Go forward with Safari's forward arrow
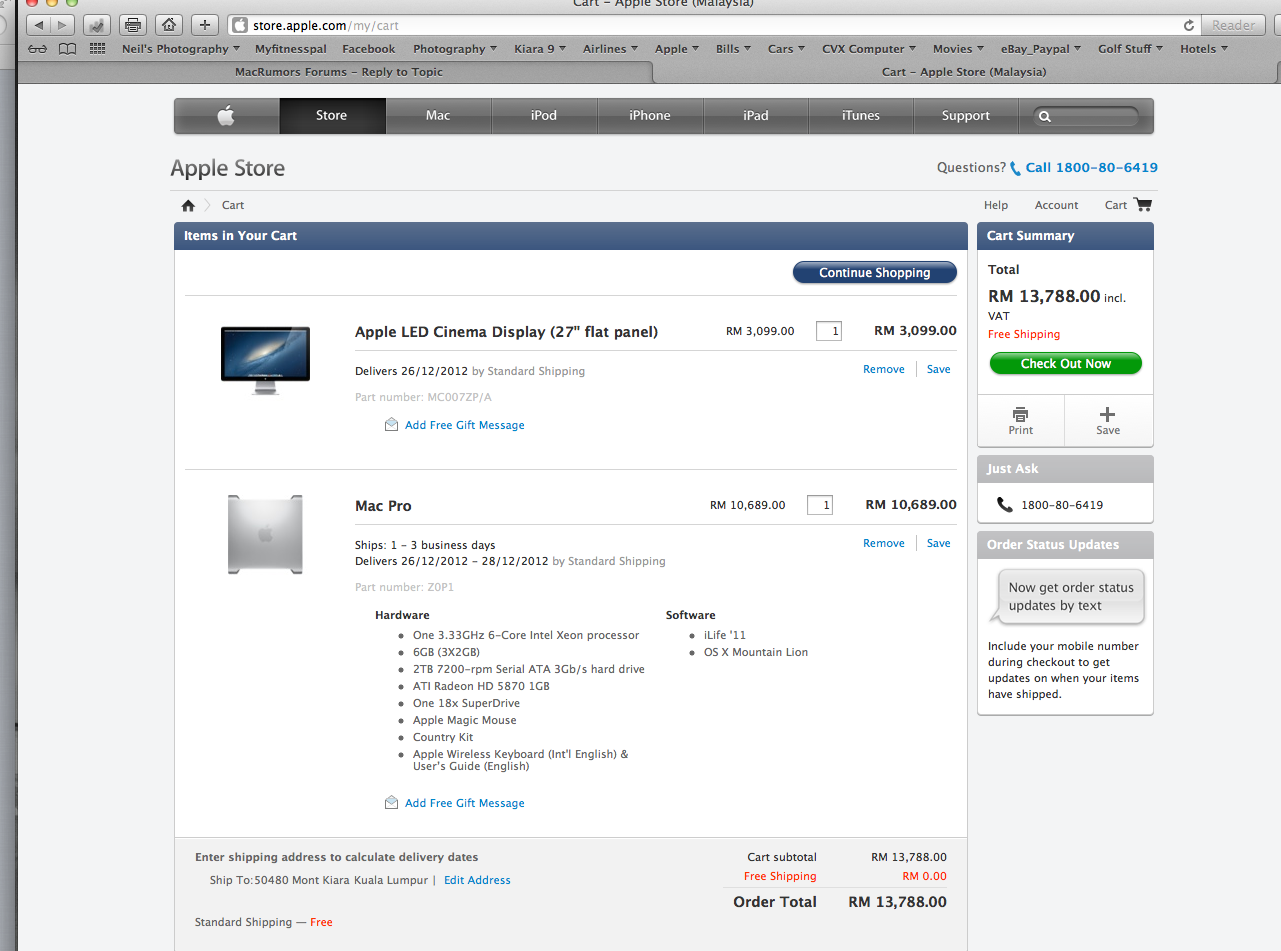Image resolution: width=1281 pixels, height=951 pixels. tap(62, 25)
